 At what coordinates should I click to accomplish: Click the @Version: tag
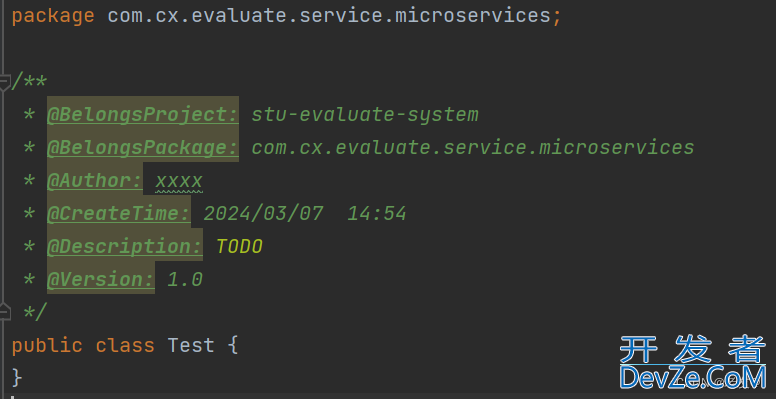(x=101, y=279)
